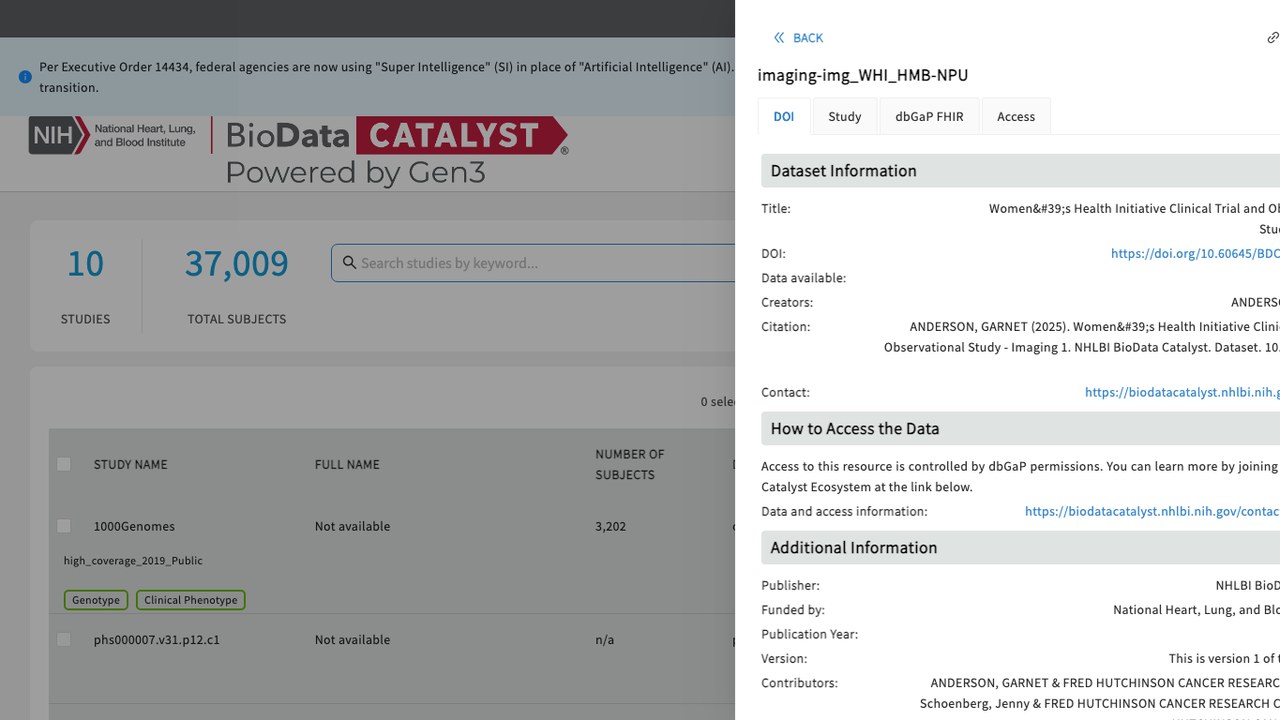Click the Additional Information section header
1280x720 pixels.
tap(1020, 548)
